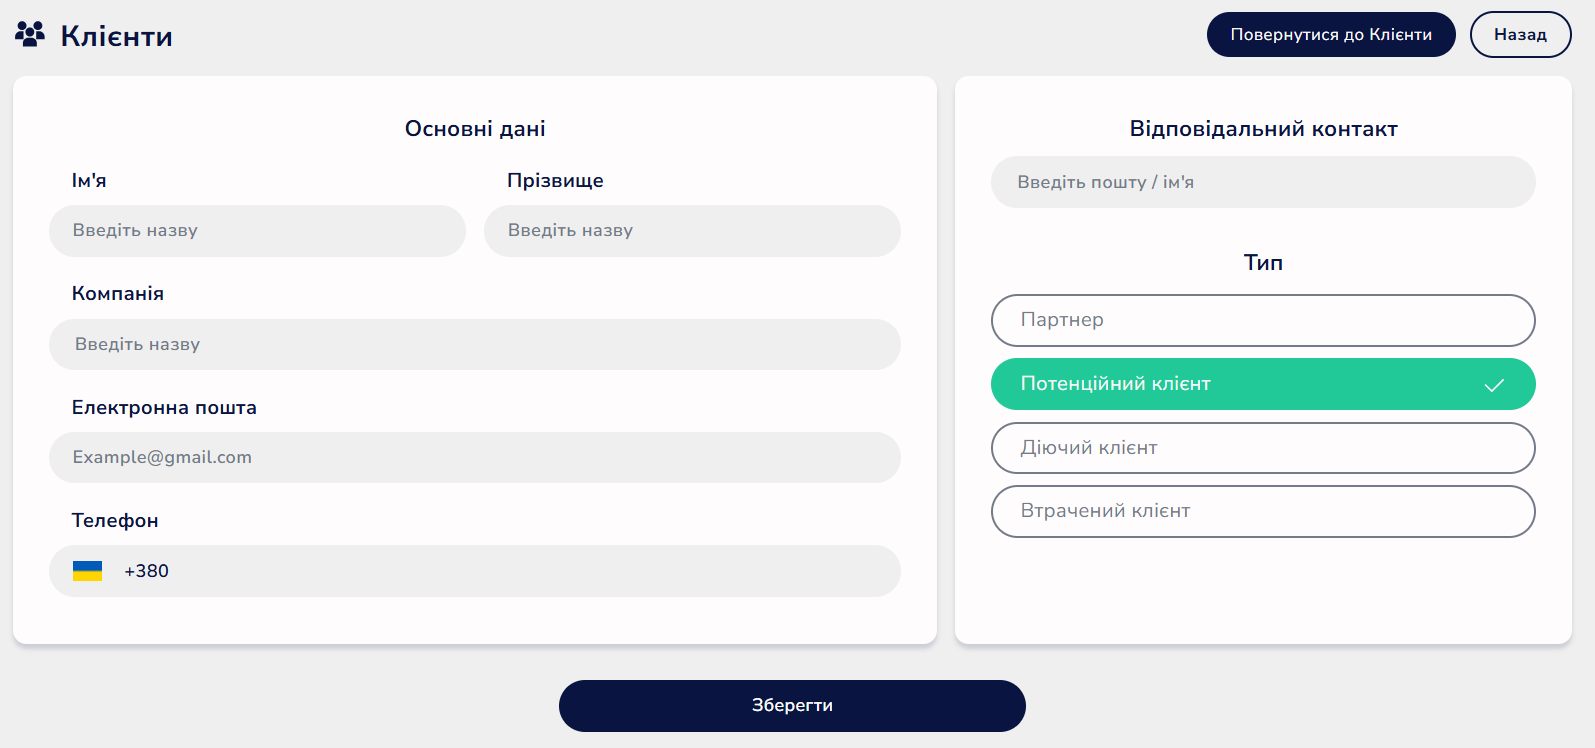Click Повернутися до Клієнти button
The image size is (1595, 748).
coord(1331,34)
